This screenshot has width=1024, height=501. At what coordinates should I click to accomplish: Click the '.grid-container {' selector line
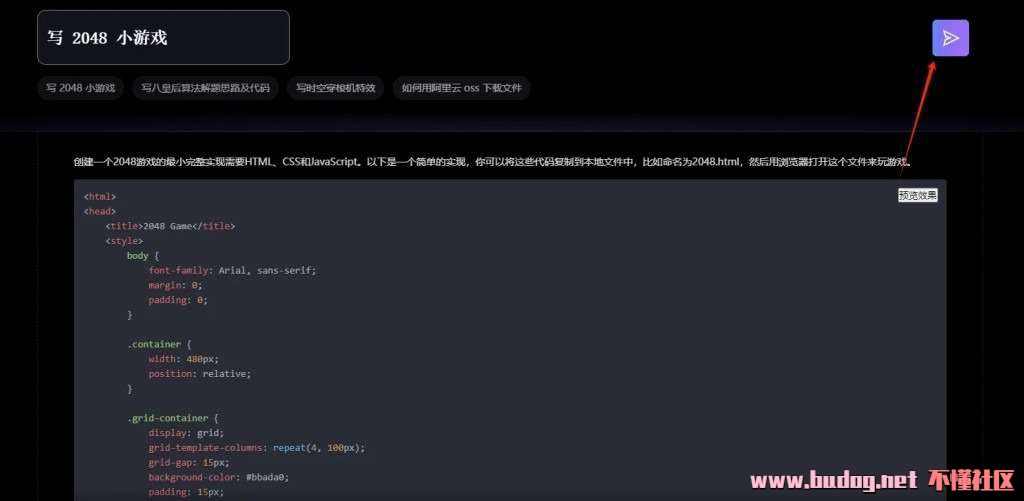pos(172,418)
